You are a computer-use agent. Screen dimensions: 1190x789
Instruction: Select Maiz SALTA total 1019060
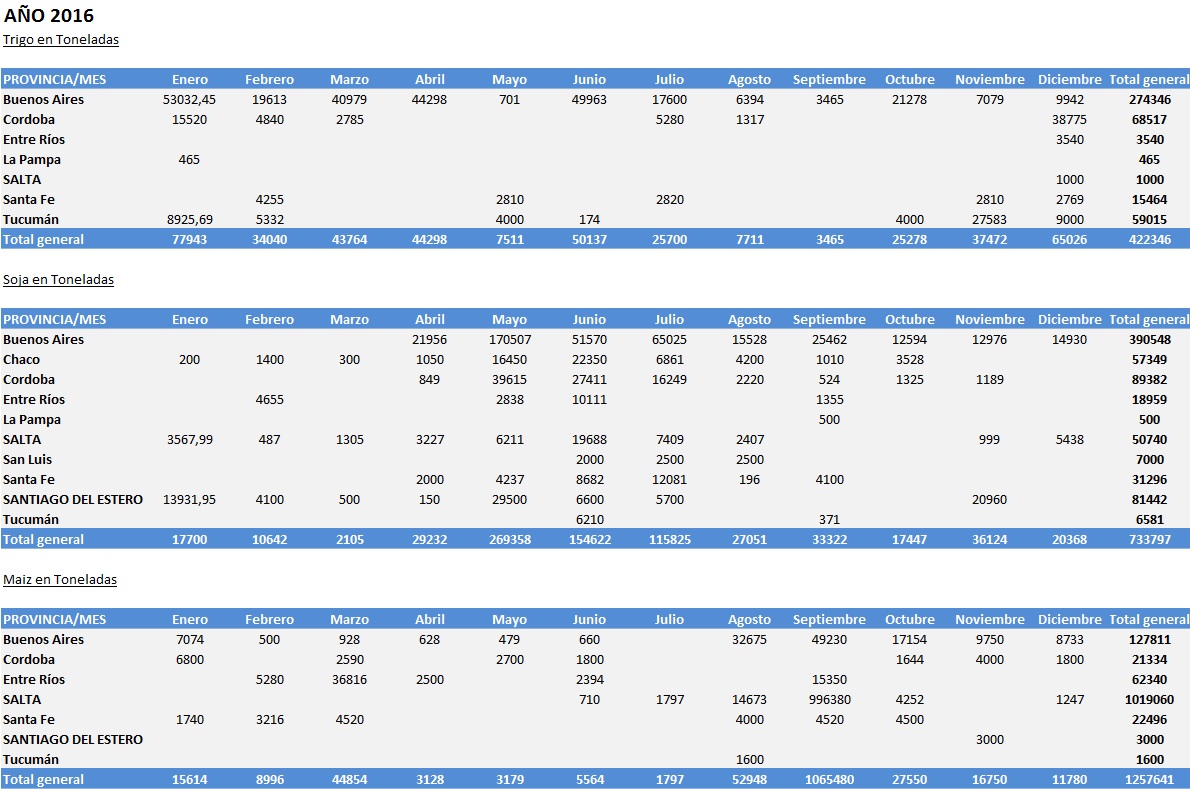tap(1150, 699)
